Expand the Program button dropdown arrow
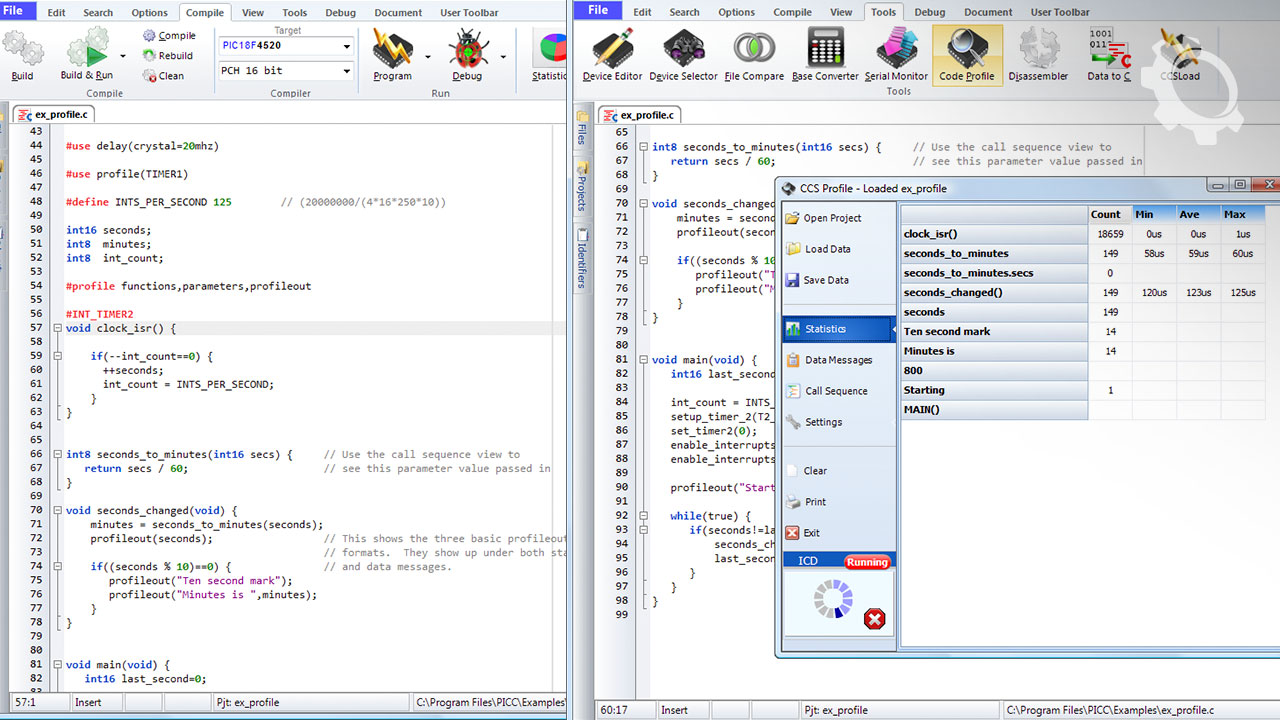 click(x=426, y=57)
